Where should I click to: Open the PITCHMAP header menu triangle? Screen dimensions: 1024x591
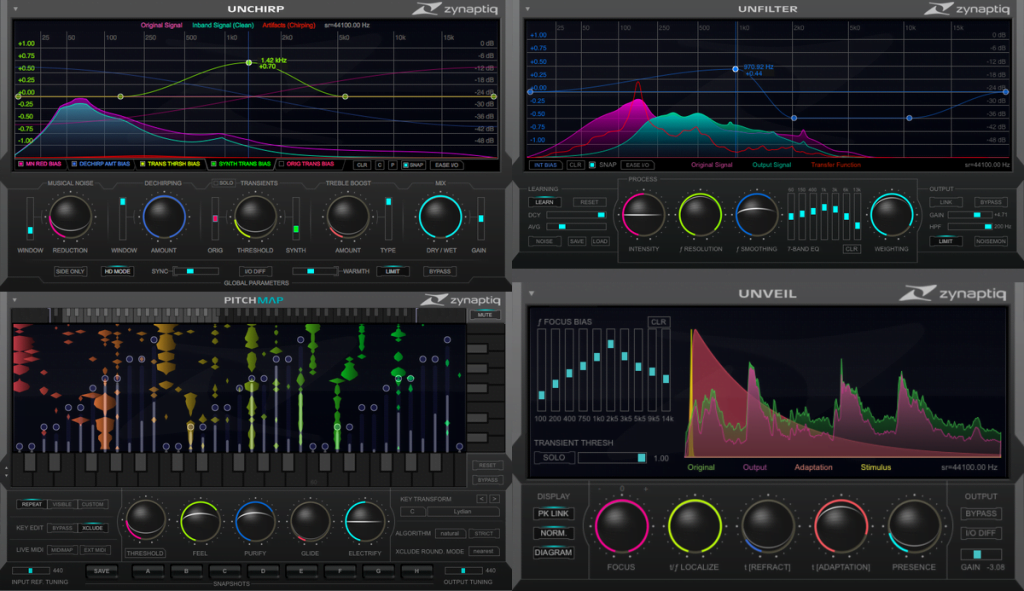(x=14, y=300)
